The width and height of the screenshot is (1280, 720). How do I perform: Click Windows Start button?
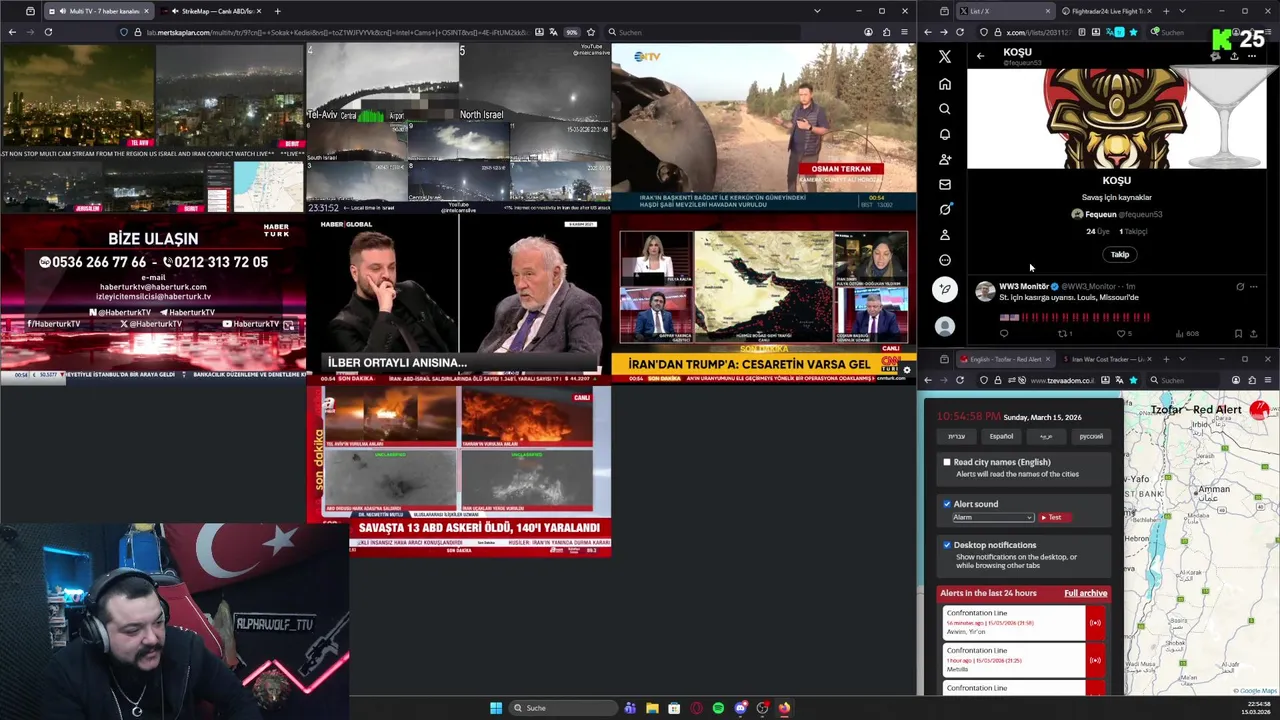coord(496,708)
